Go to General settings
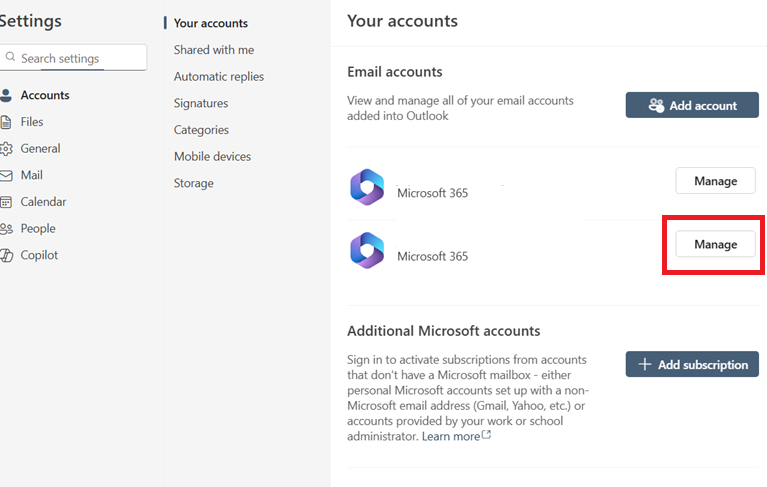Screen dimensions: 767x487 pyautogui.click(x=40, y=149)
